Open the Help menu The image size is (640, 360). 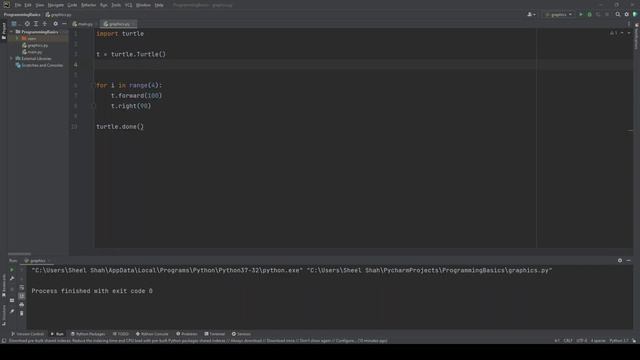tap(159, 5)
